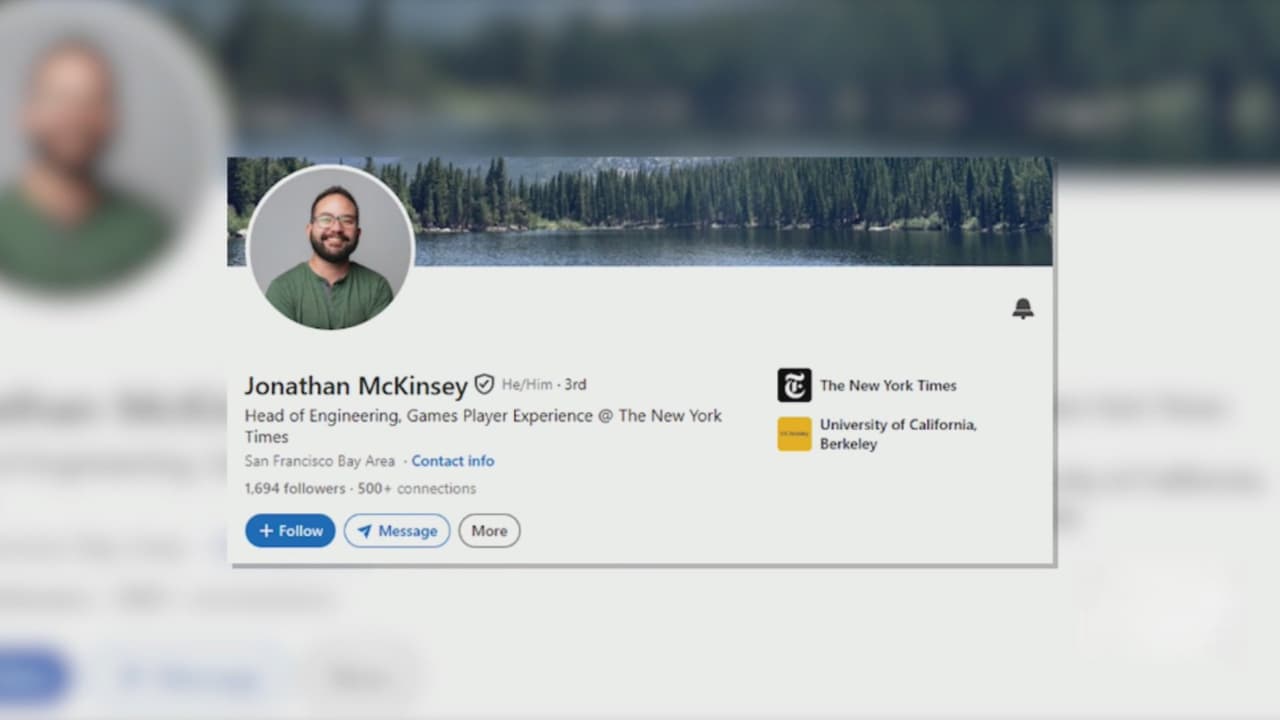Click The New York Times company link

(888, 385)
